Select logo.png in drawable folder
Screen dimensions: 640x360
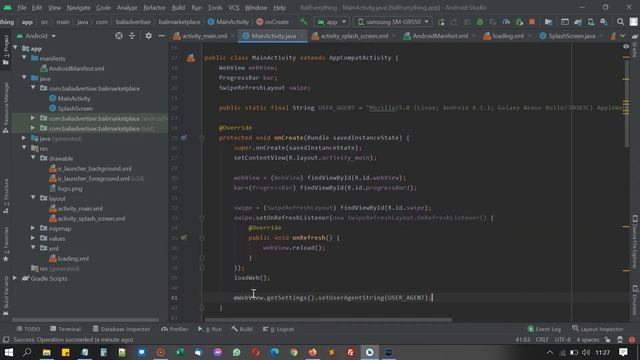pos(70,189)
